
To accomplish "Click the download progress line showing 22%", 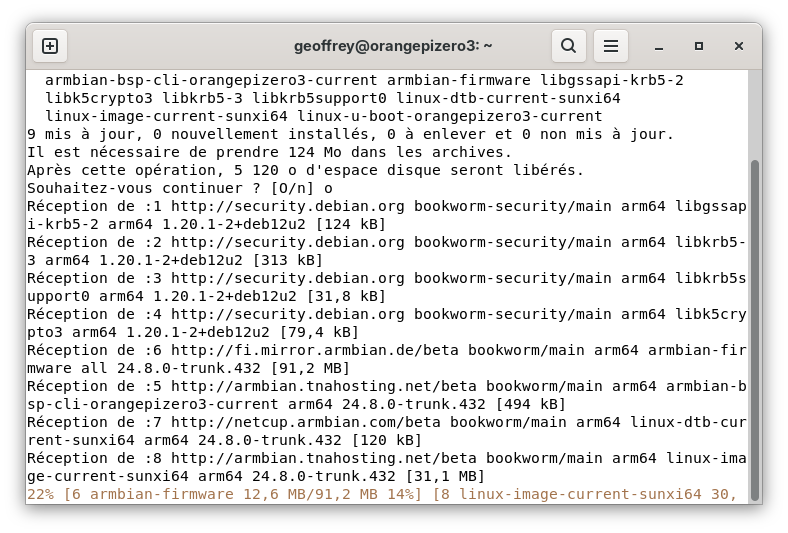I will [382, 494].
